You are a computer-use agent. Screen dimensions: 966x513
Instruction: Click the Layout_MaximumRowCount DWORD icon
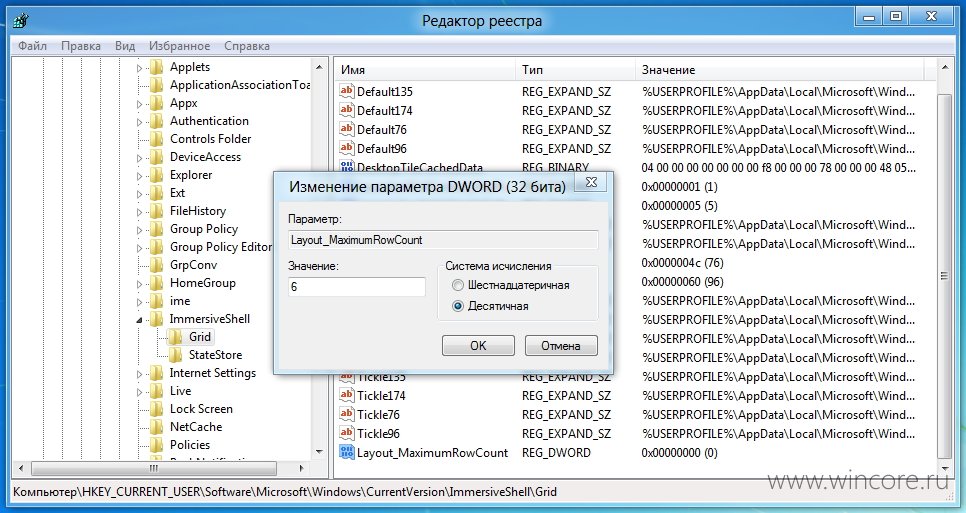pos(346,453)
